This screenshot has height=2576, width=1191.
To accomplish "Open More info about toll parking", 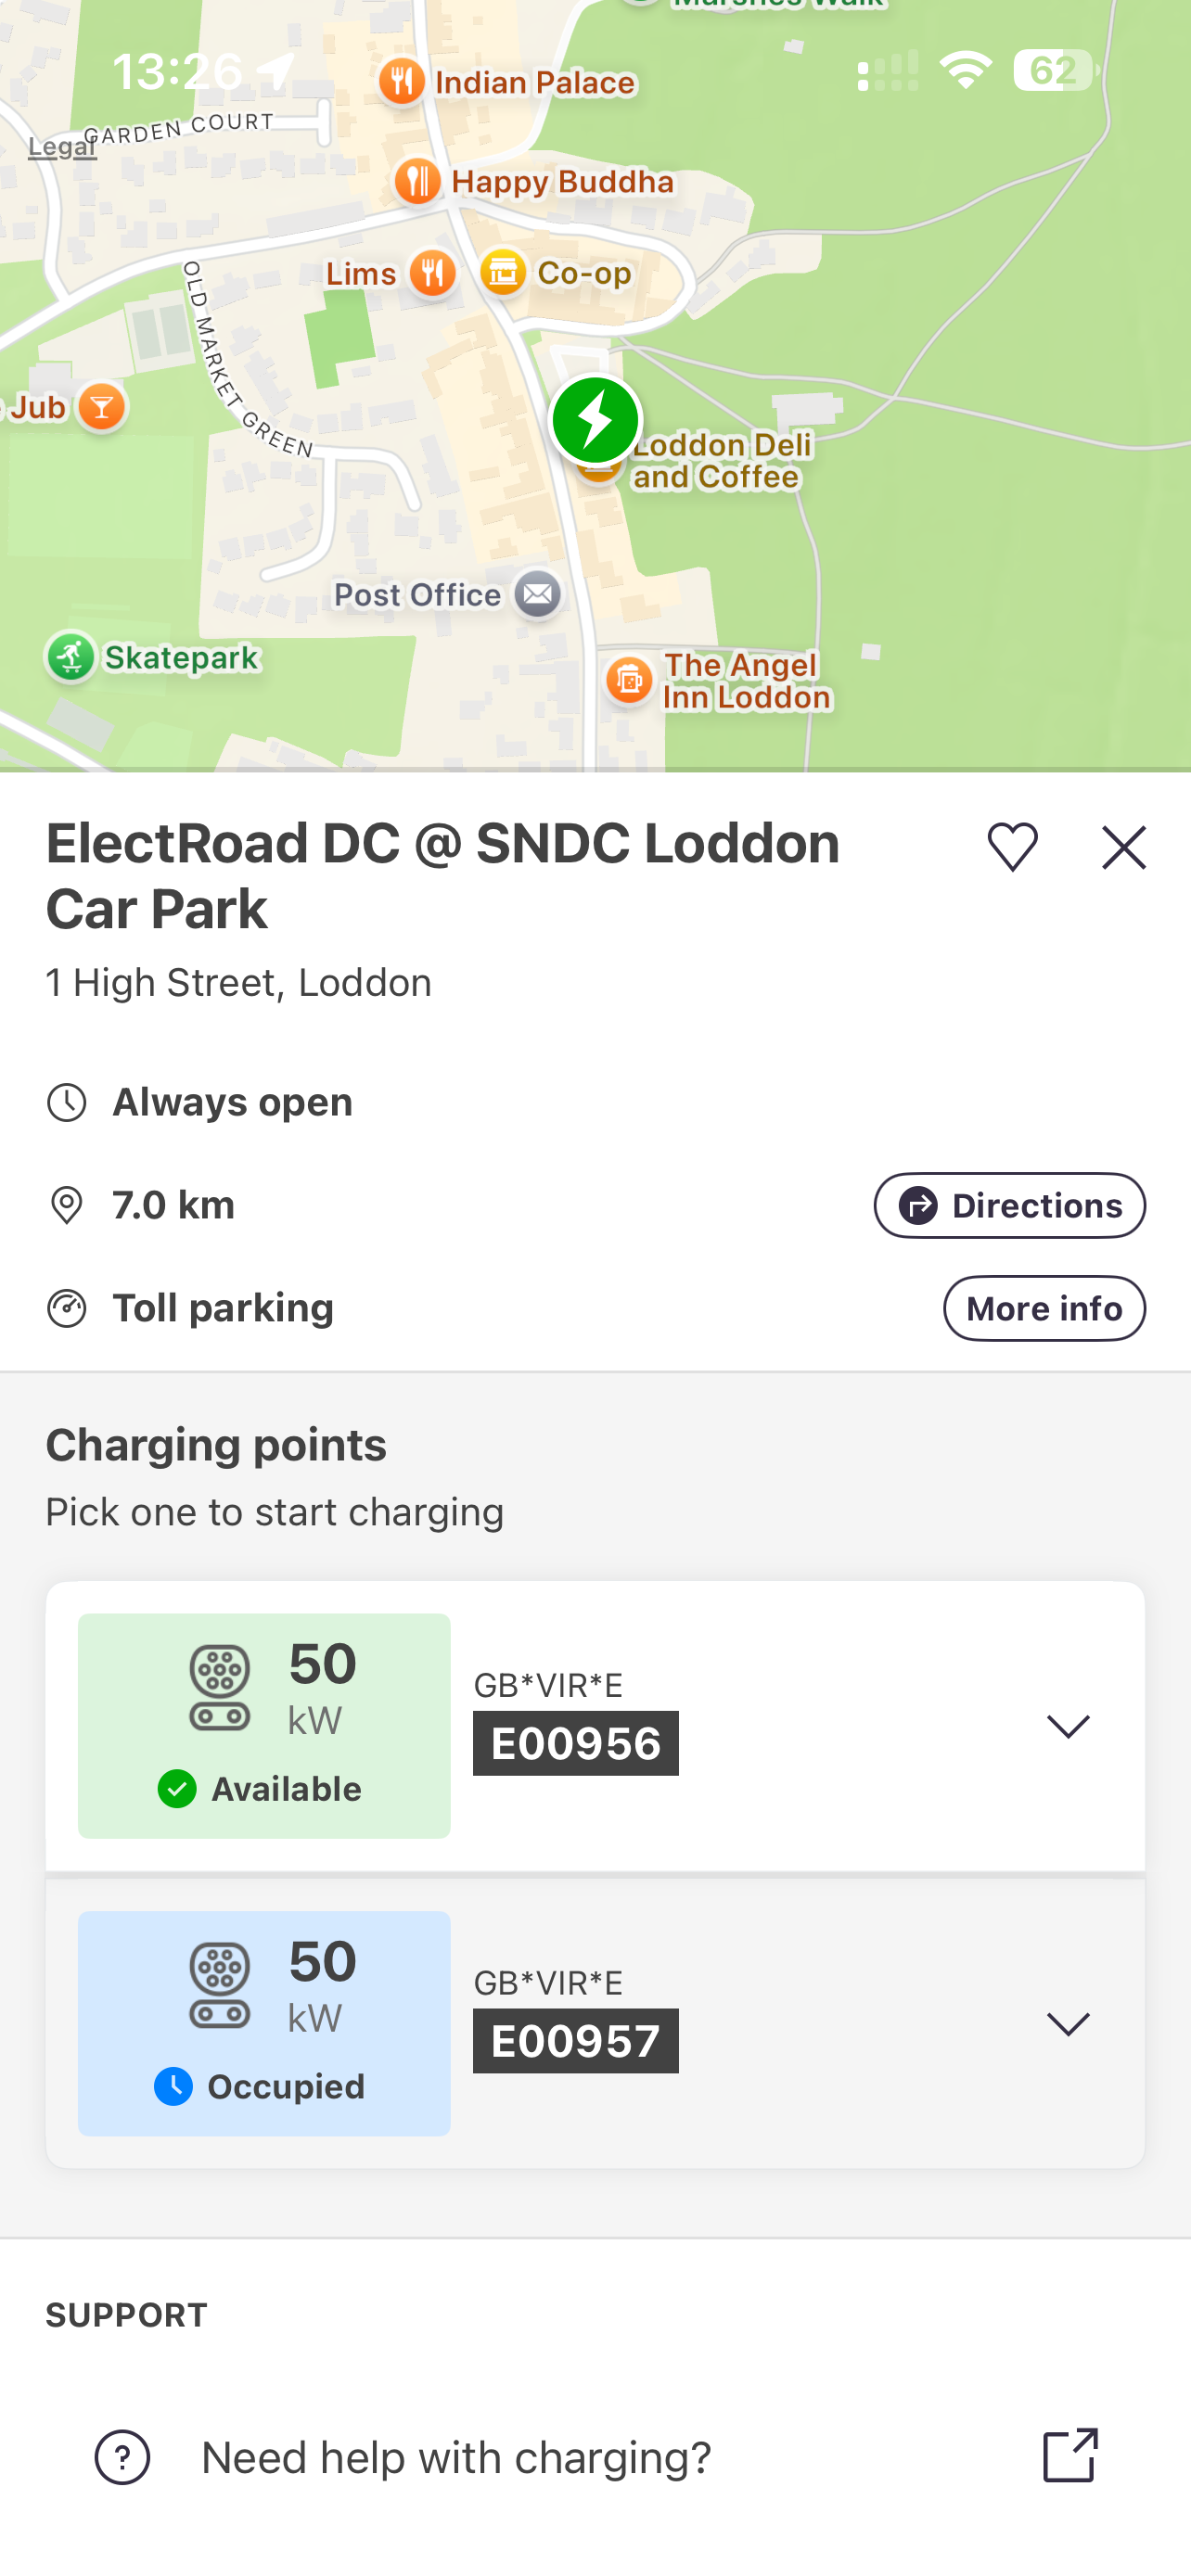I will [x=1044, y=1308].
